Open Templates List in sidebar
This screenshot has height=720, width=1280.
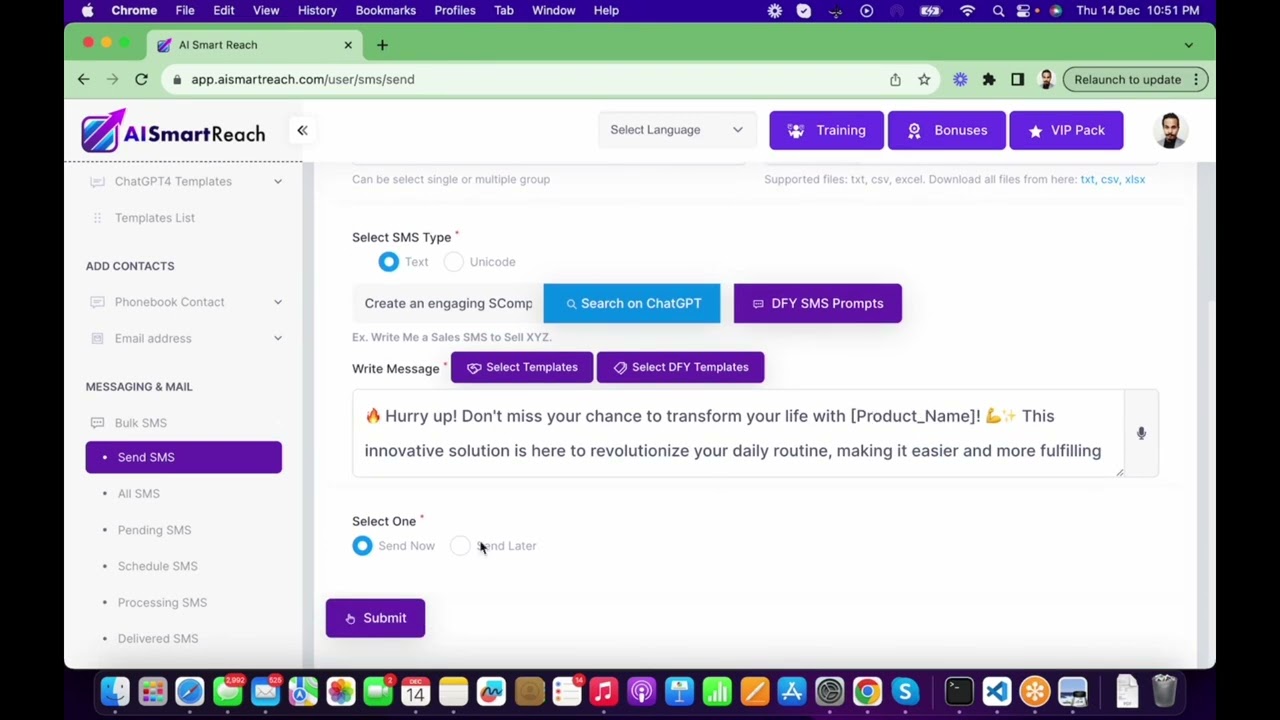tap(155, 218)
